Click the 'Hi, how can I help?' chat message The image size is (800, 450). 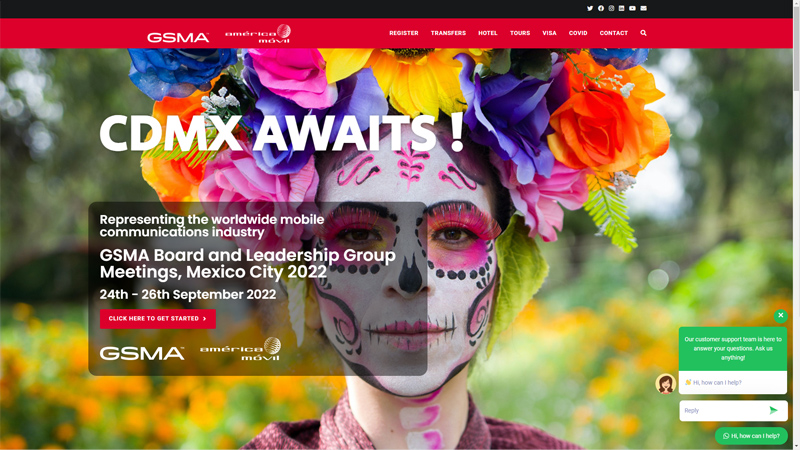point(733,382)
